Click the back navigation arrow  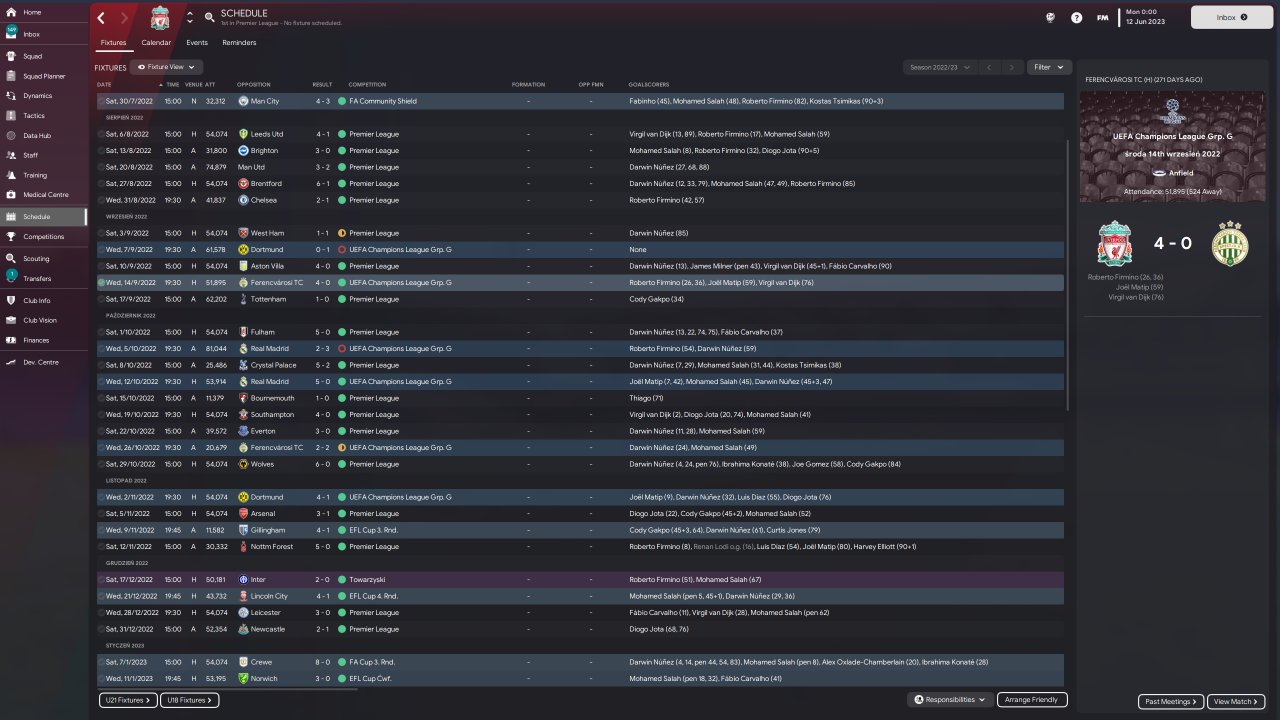tap(102, 18)
